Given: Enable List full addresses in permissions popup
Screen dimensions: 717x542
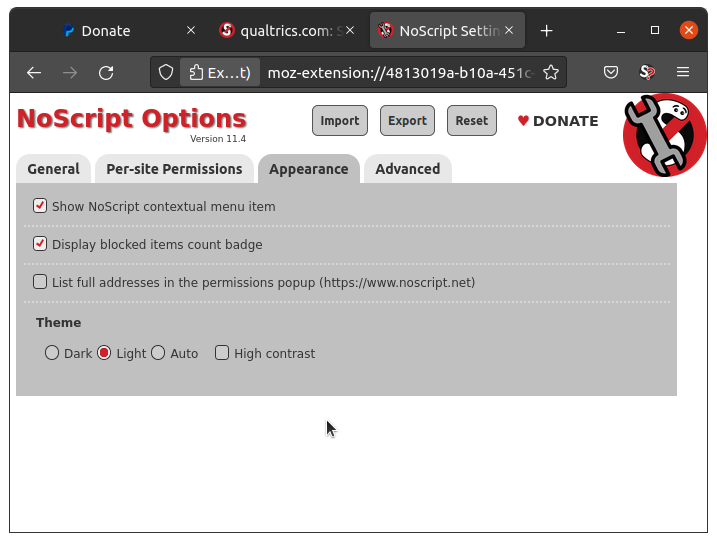Looking at the screenshot, I should (x=40, y=282).
